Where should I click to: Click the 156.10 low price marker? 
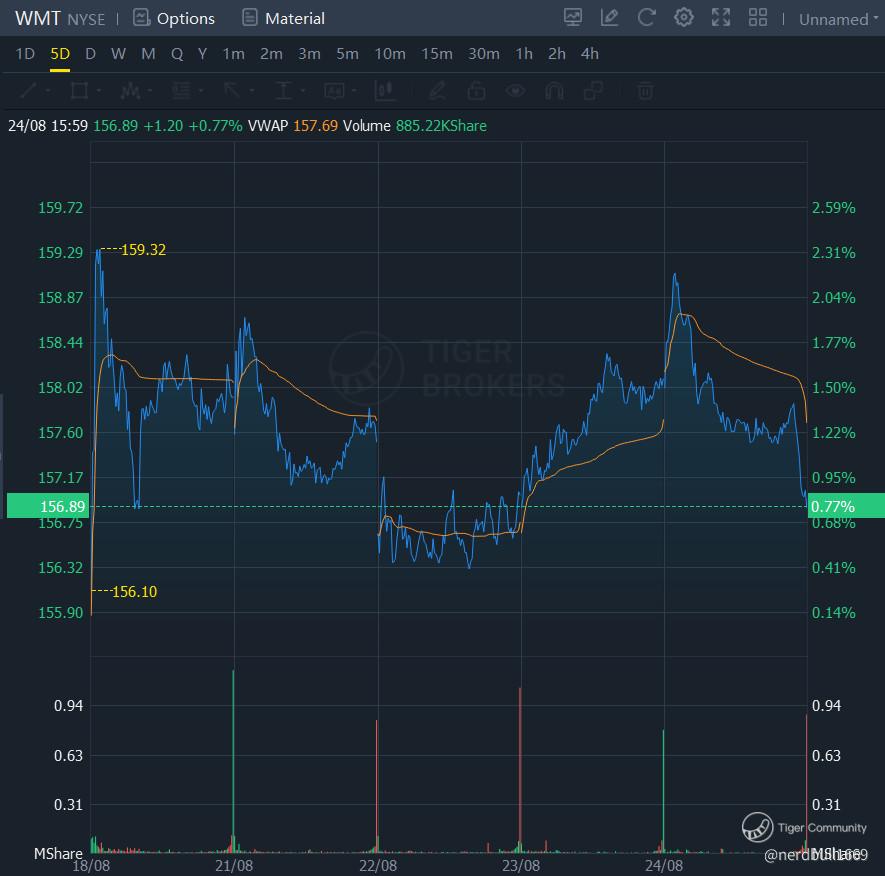[x=134, y=592]
